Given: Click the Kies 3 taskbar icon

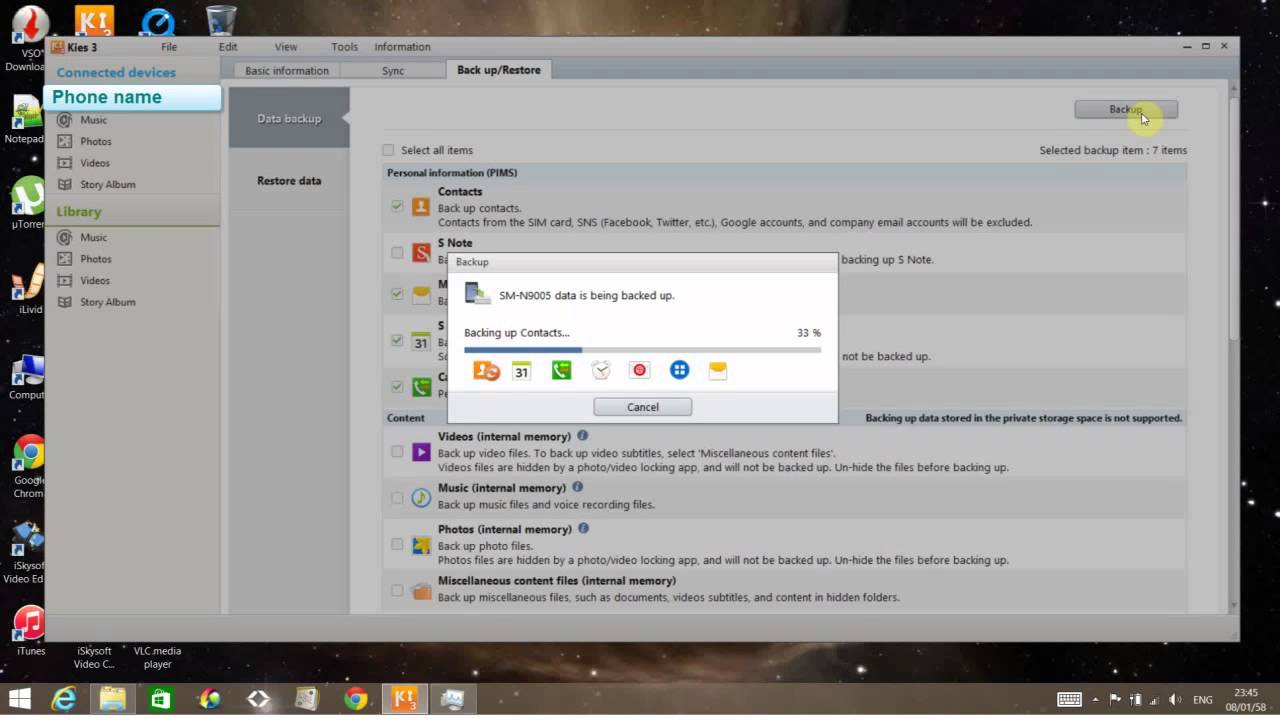Looking at the screenshot, I should pyautogui.click(x=405, y=699).
